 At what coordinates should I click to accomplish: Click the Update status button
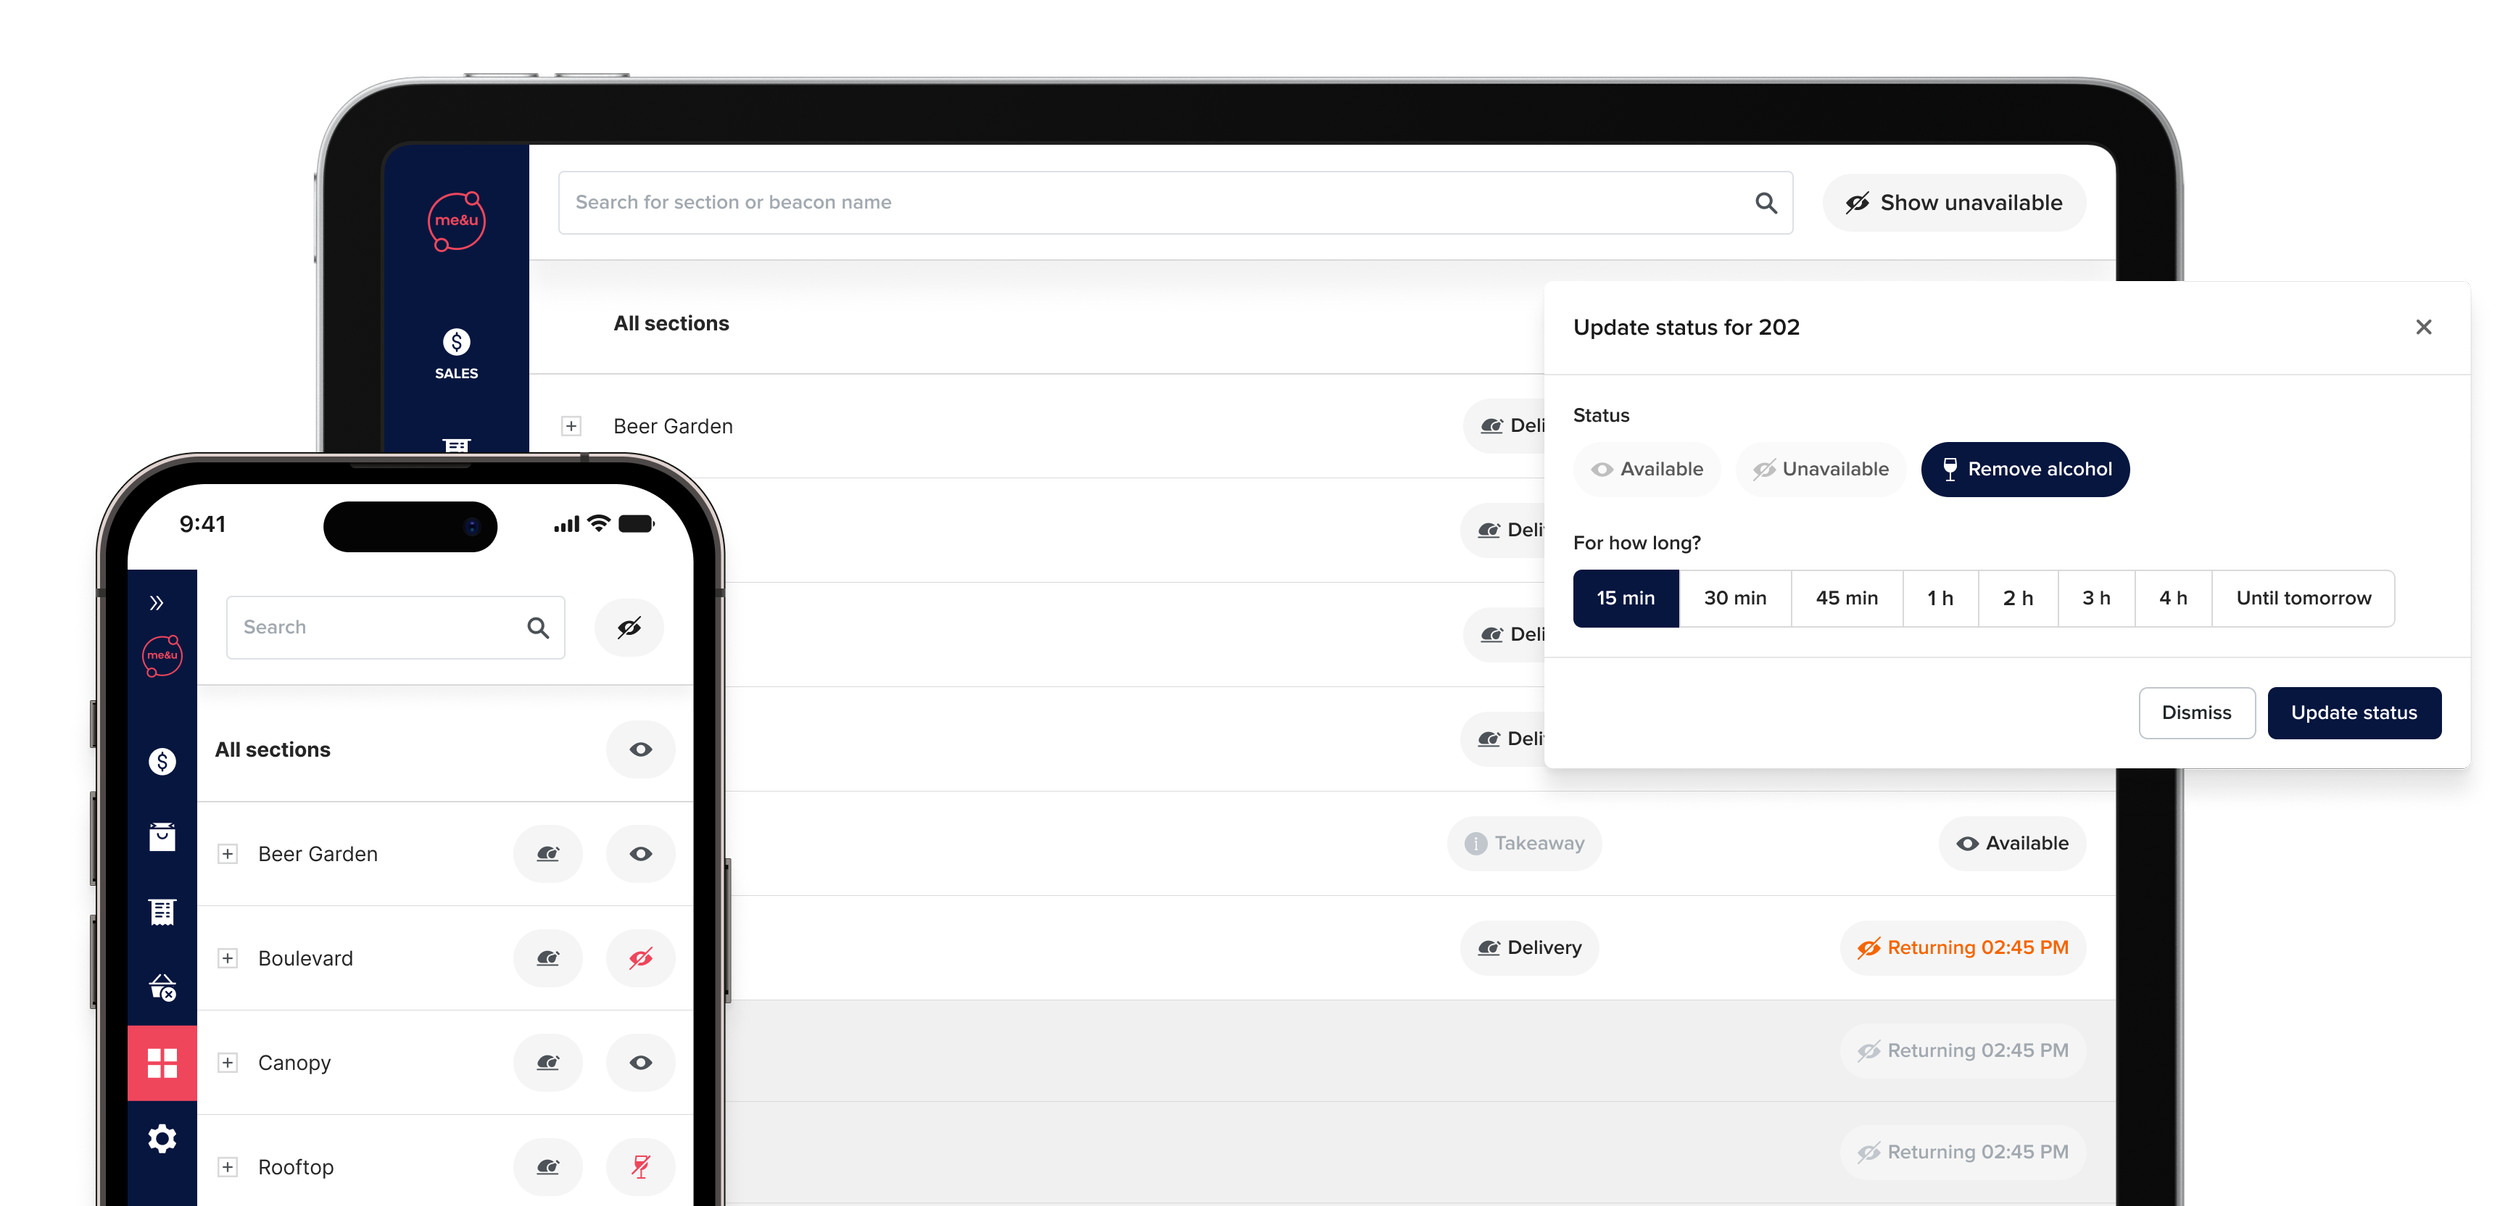pos(2353,712)
